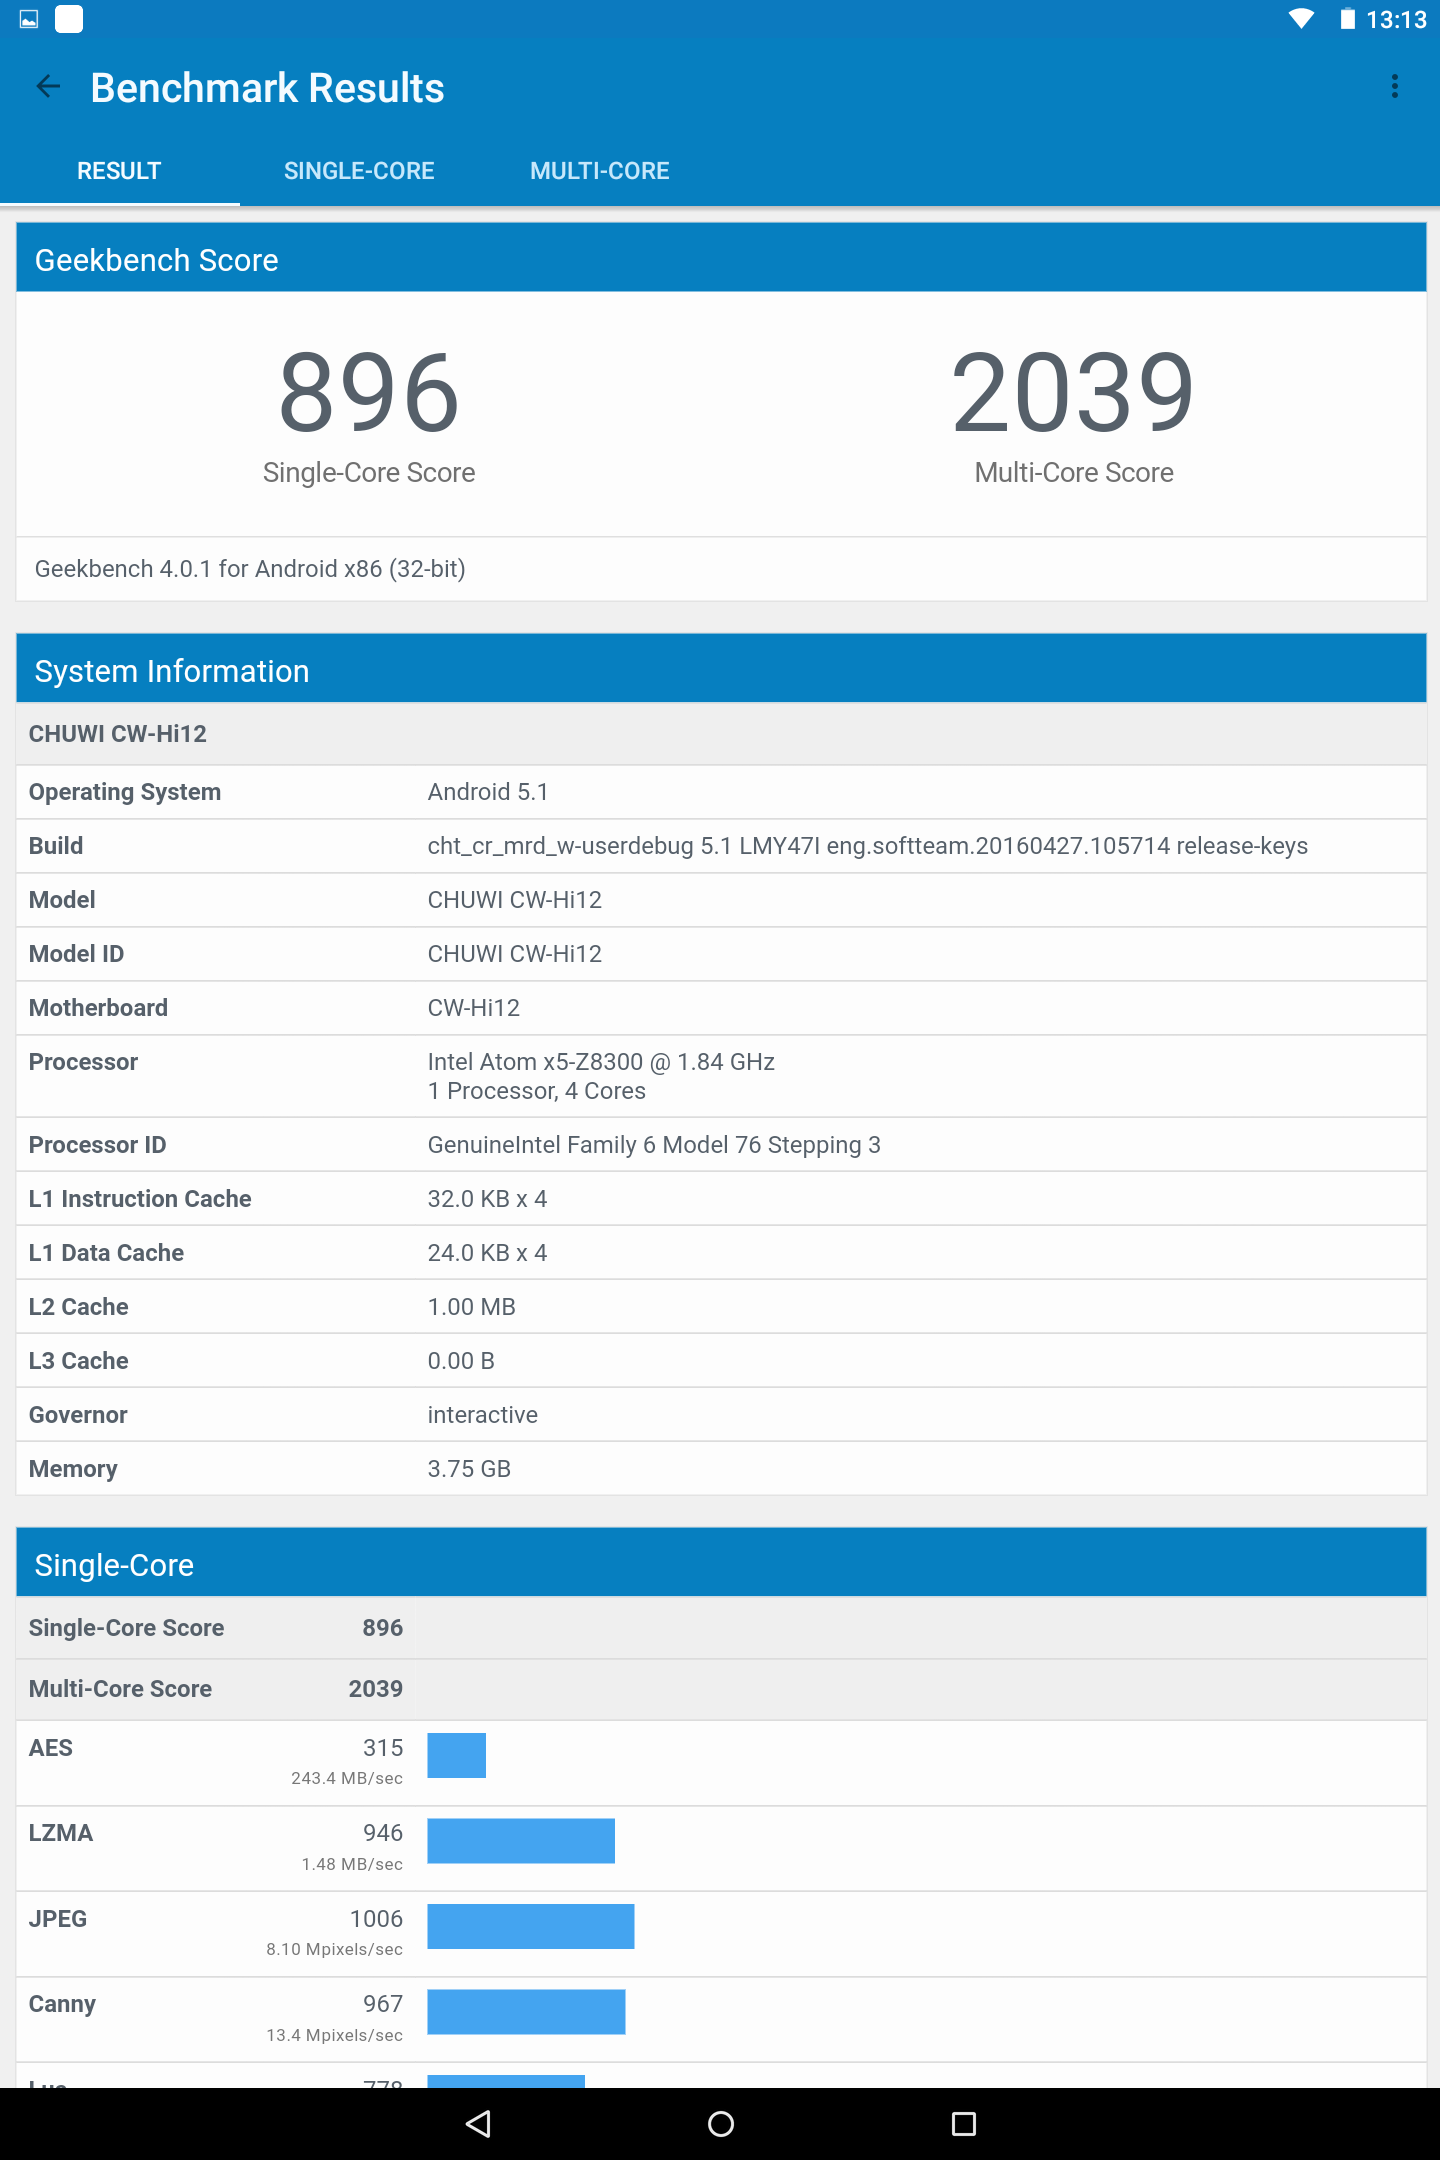Tap the L2 Cache label

[x=78, y=1307]
